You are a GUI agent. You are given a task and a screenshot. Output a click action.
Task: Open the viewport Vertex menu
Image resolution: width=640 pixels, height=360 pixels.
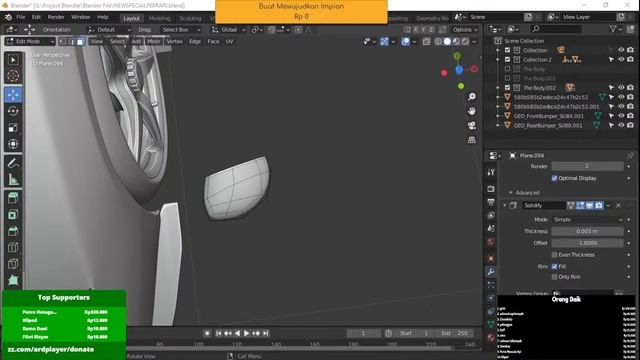tap(174, 41)
